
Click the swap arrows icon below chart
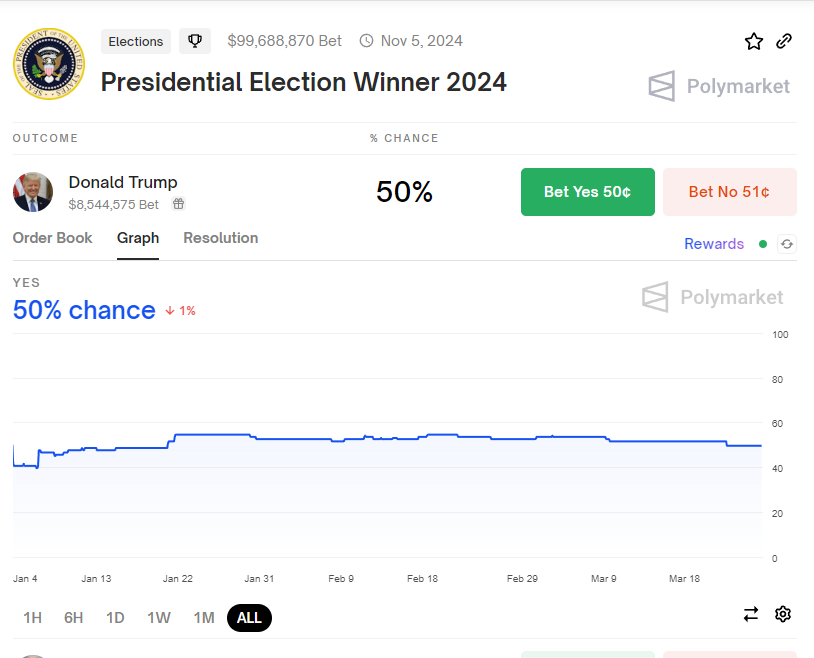click(751, 614)
